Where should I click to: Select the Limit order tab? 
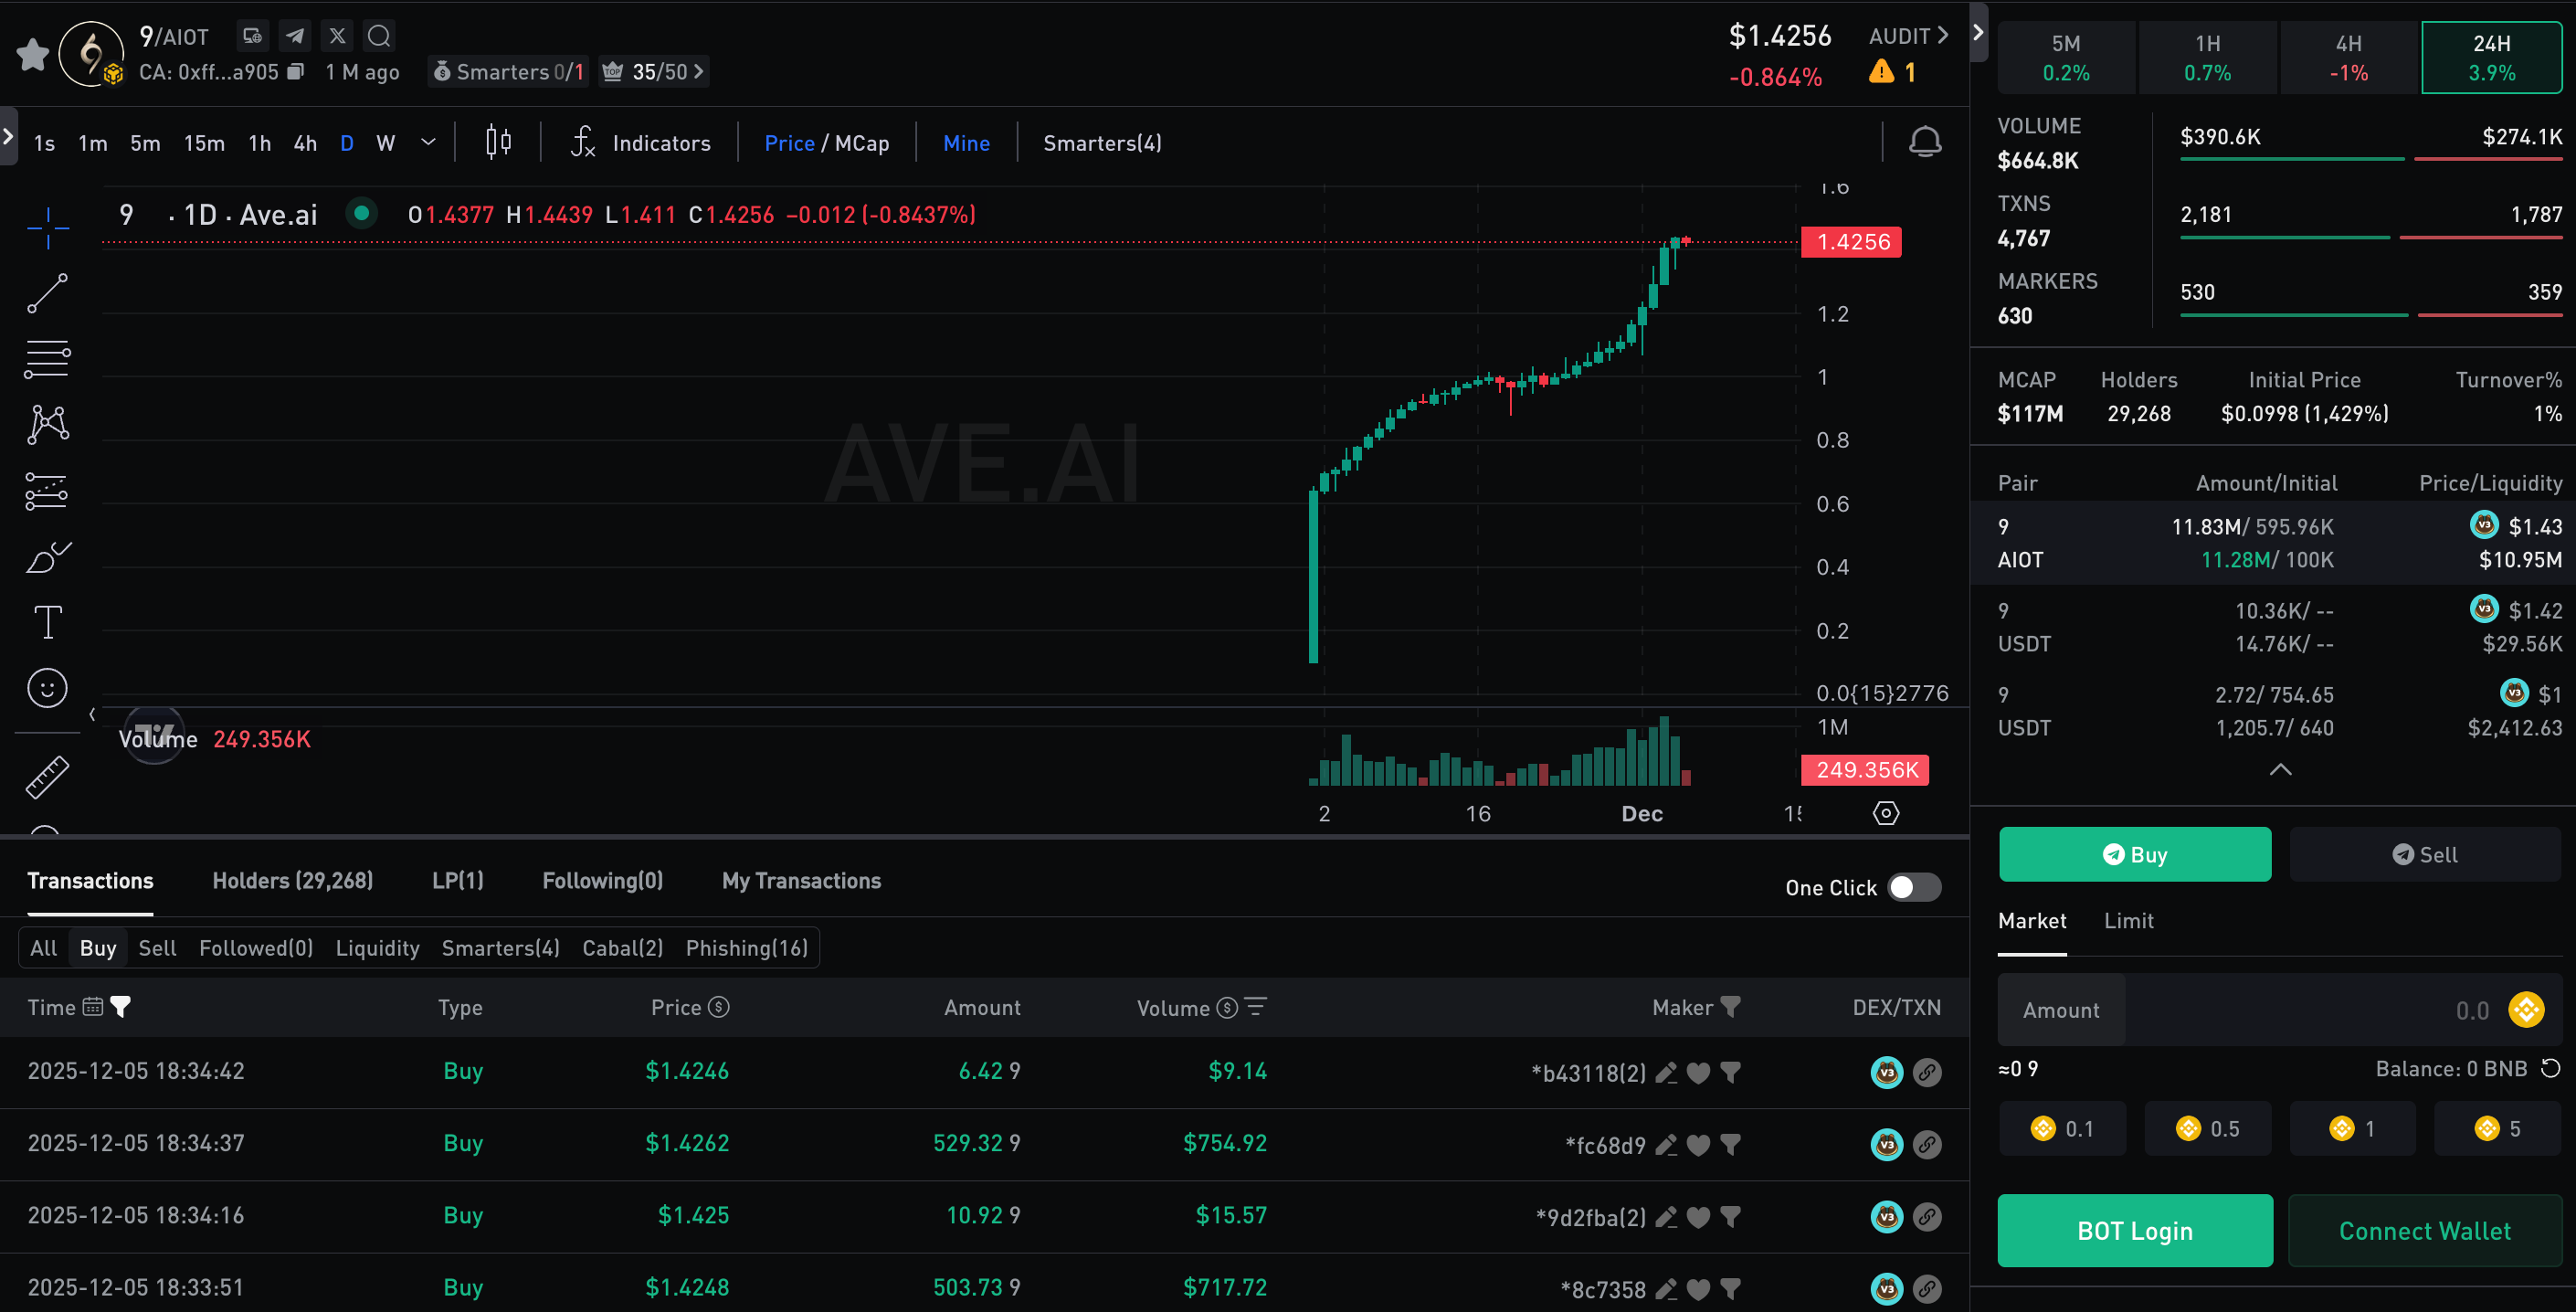pyautogui.click(x=2128, y=920)
